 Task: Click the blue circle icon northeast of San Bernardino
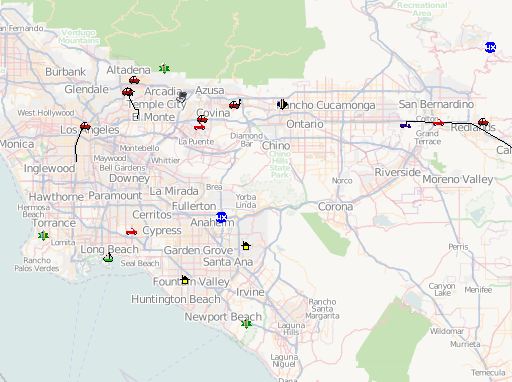[x=490, y=47]
